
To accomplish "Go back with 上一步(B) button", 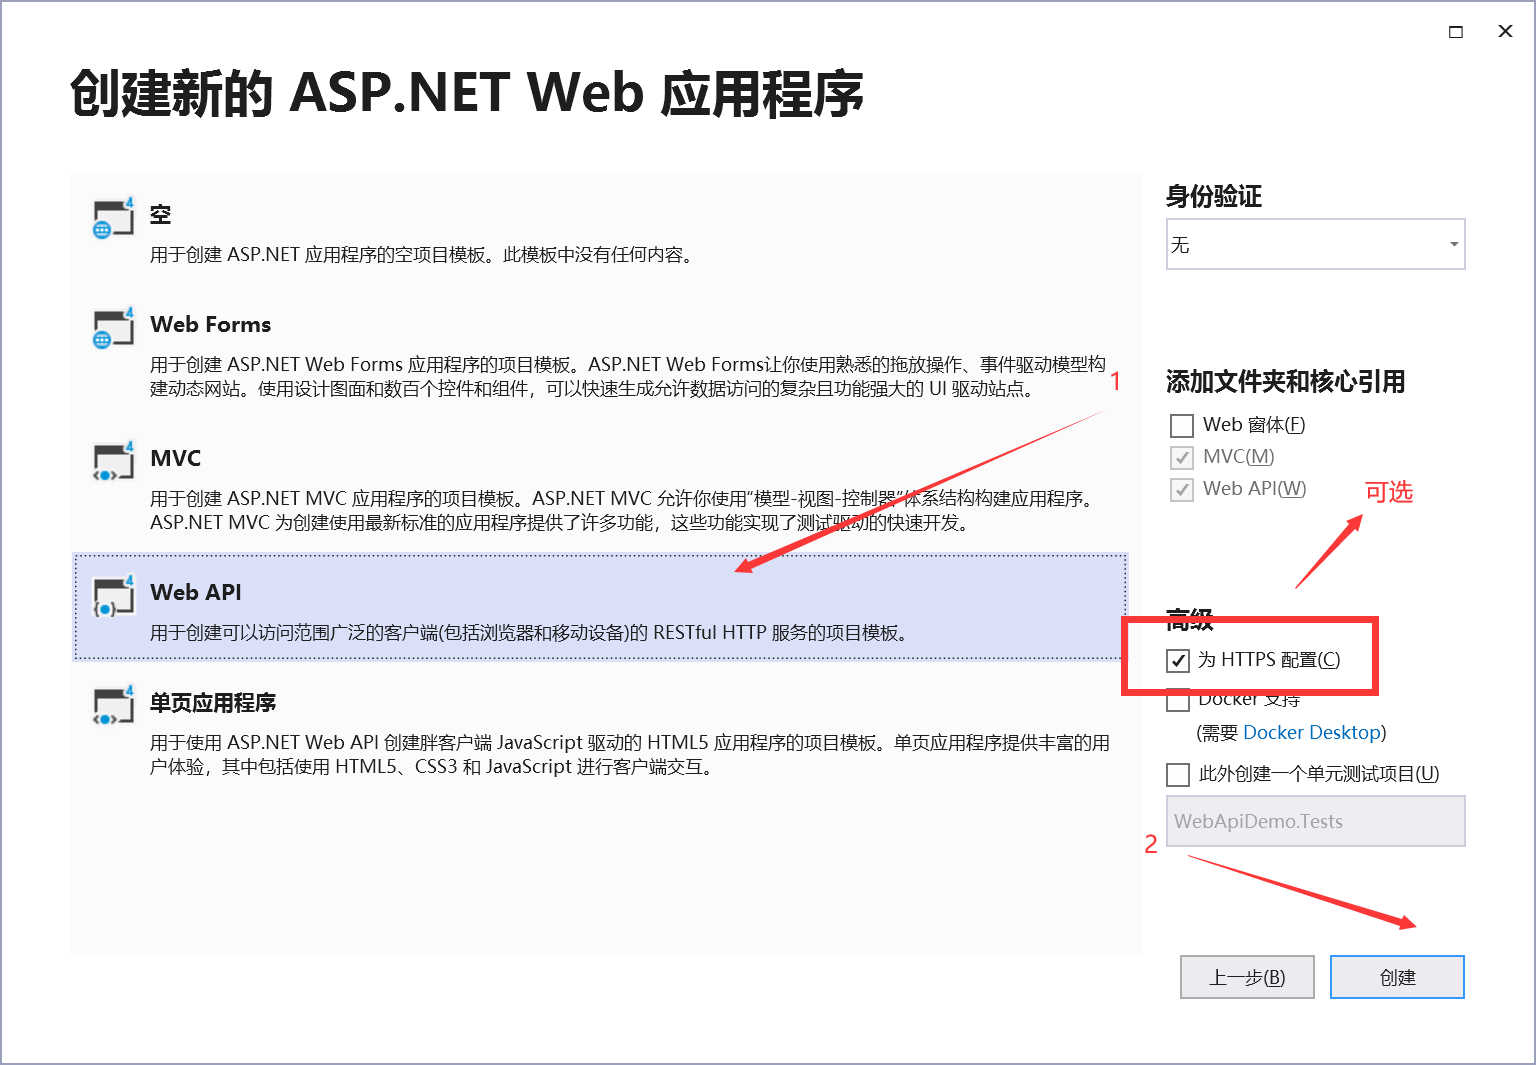I will (1247, 977).
